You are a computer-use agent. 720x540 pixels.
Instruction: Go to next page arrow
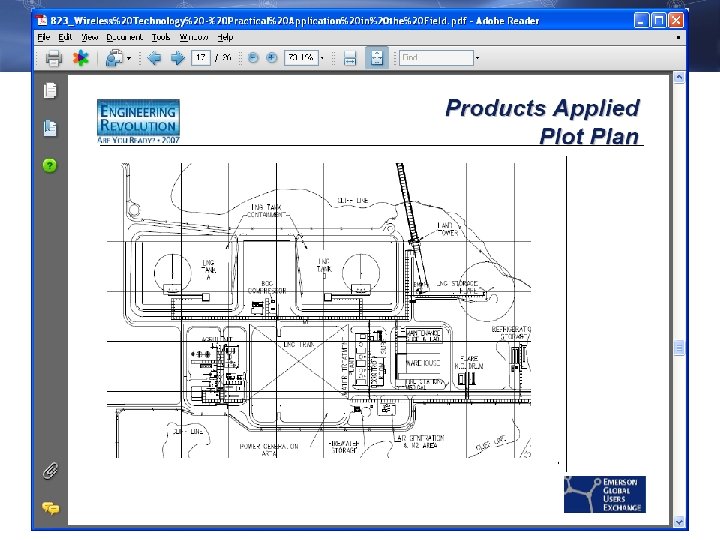(178, 58)
